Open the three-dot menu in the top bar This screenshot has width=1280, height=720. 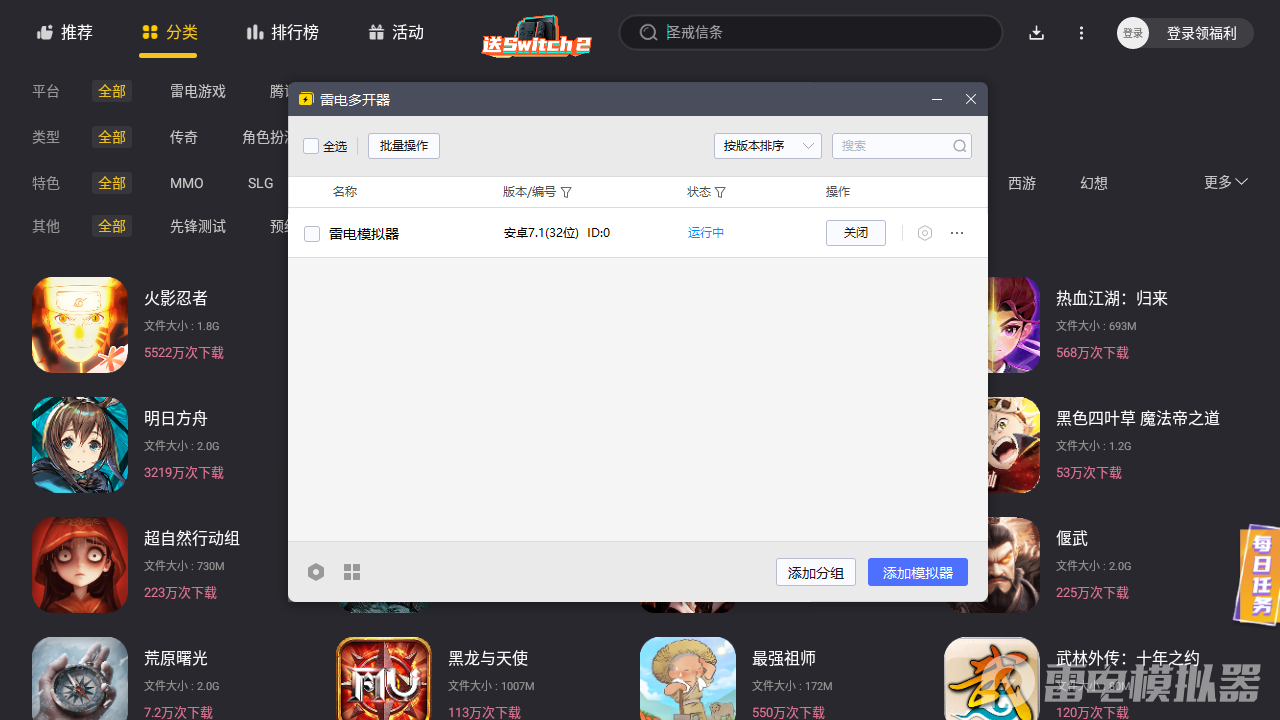(x=1081, y=32)
